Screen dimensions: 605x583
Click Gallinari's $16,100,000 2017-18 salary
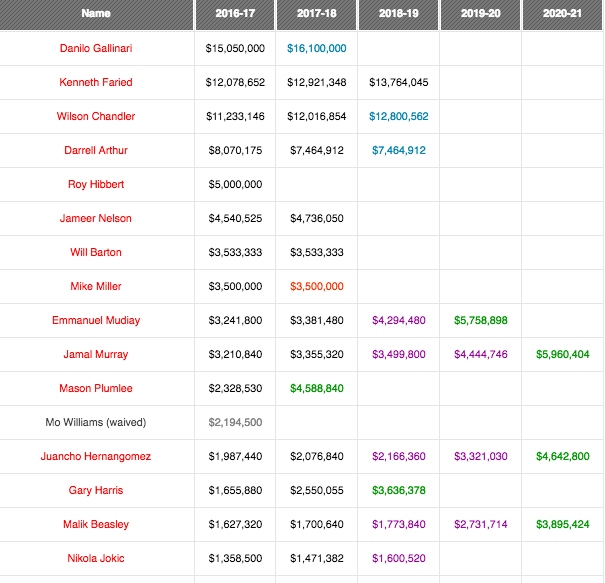click(316, 48)
